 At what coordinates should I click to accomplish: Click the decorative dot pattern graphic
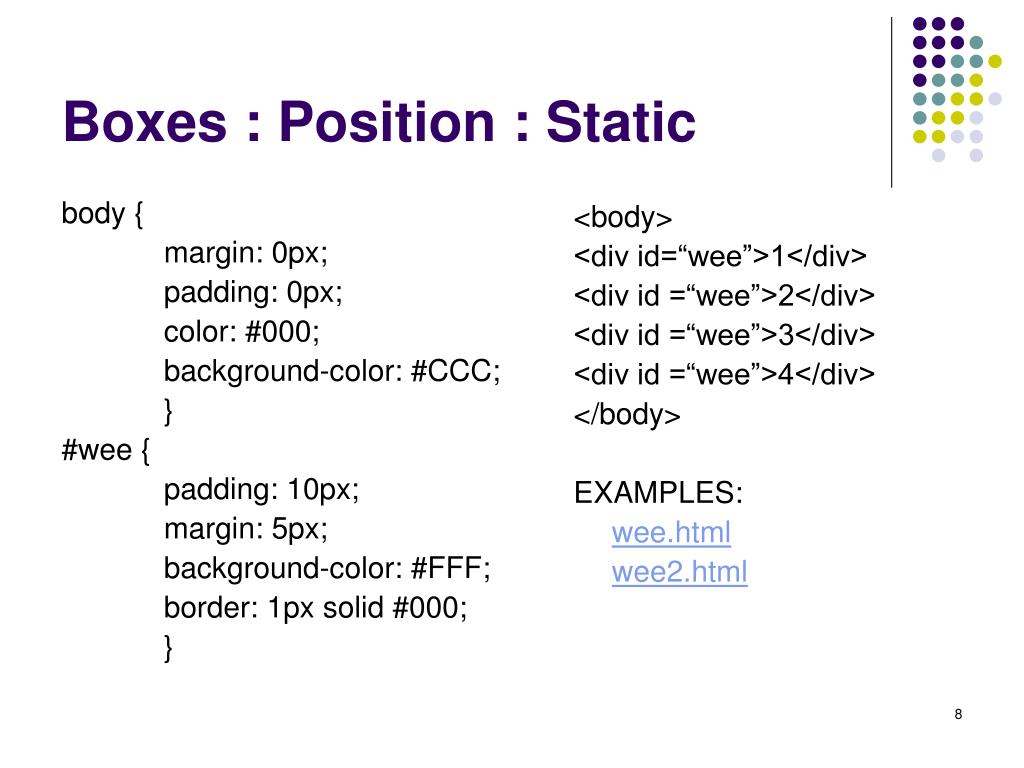pyautogui.click(x=957, y=89)
